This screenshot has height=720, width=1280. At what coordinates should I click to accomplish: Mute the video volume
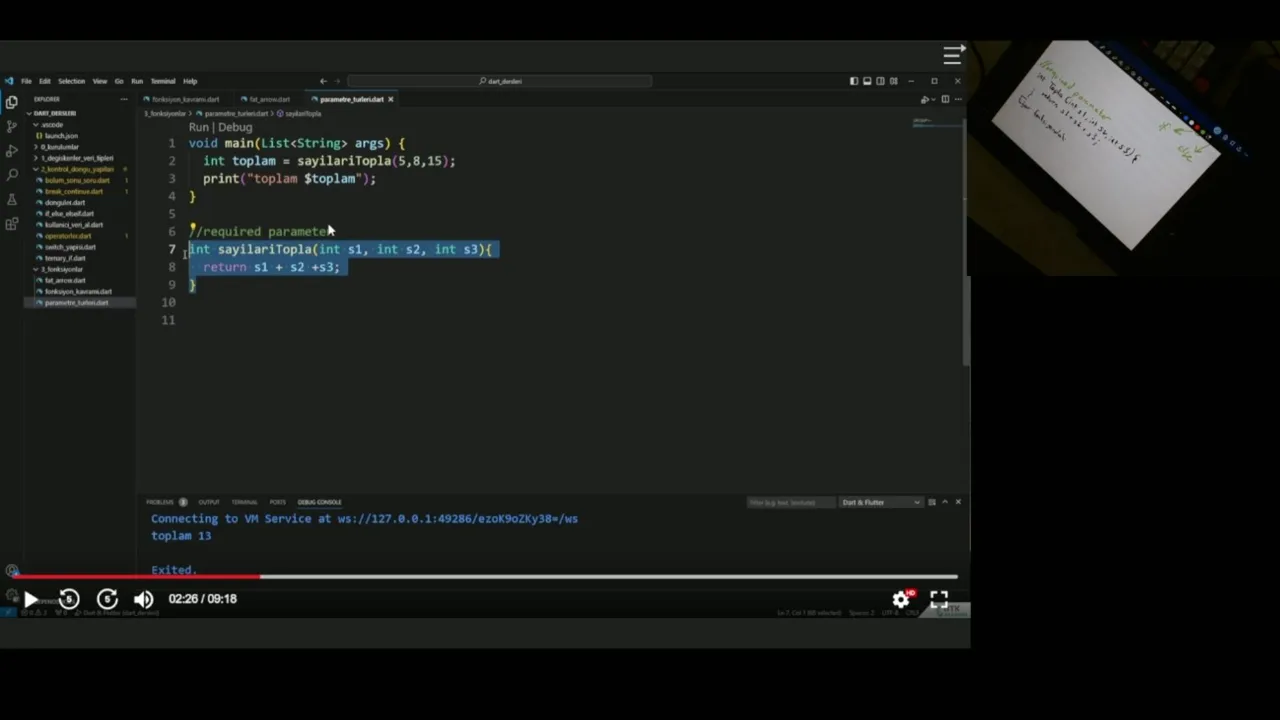pyautogui.click(x=144, y=599)
